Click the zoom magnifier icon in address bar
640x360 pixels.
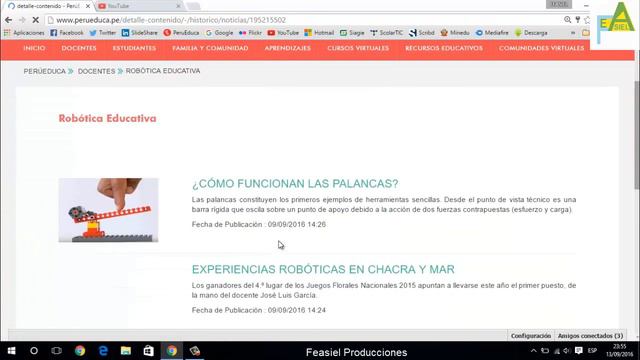pyautogui.click(x=567, y=20)
